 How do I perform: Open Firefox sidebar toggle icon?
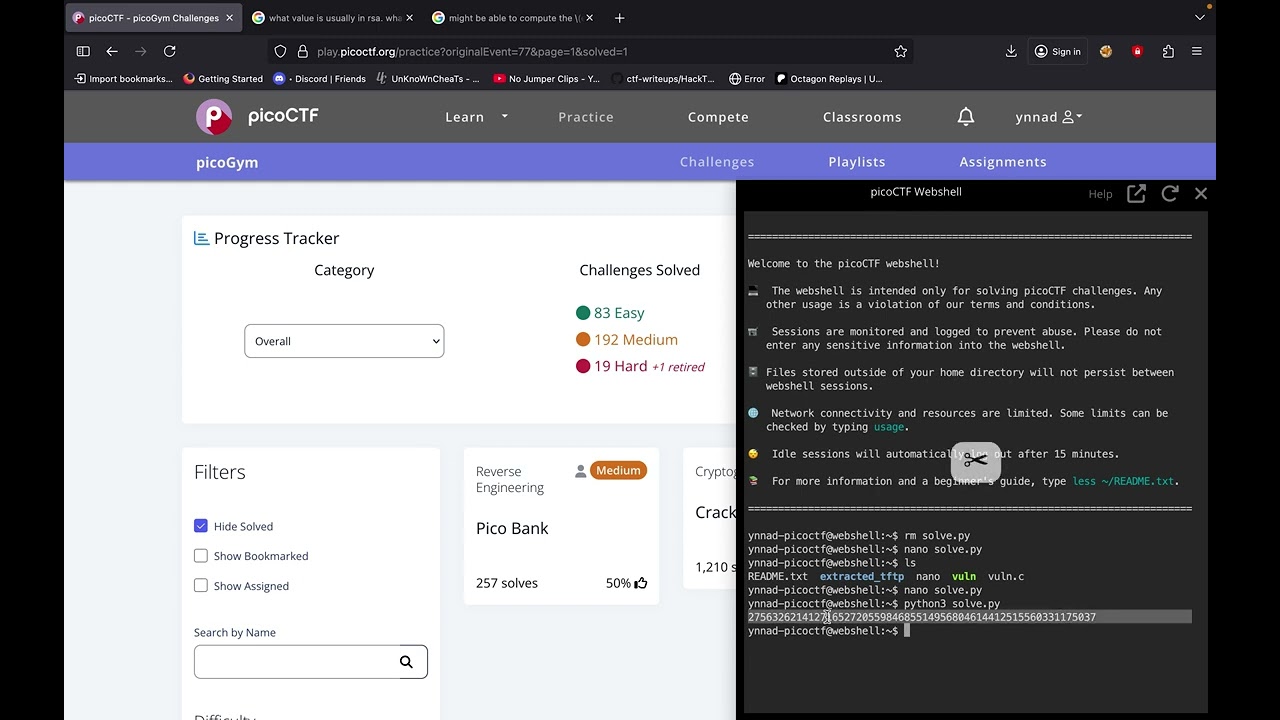[83, 51]
